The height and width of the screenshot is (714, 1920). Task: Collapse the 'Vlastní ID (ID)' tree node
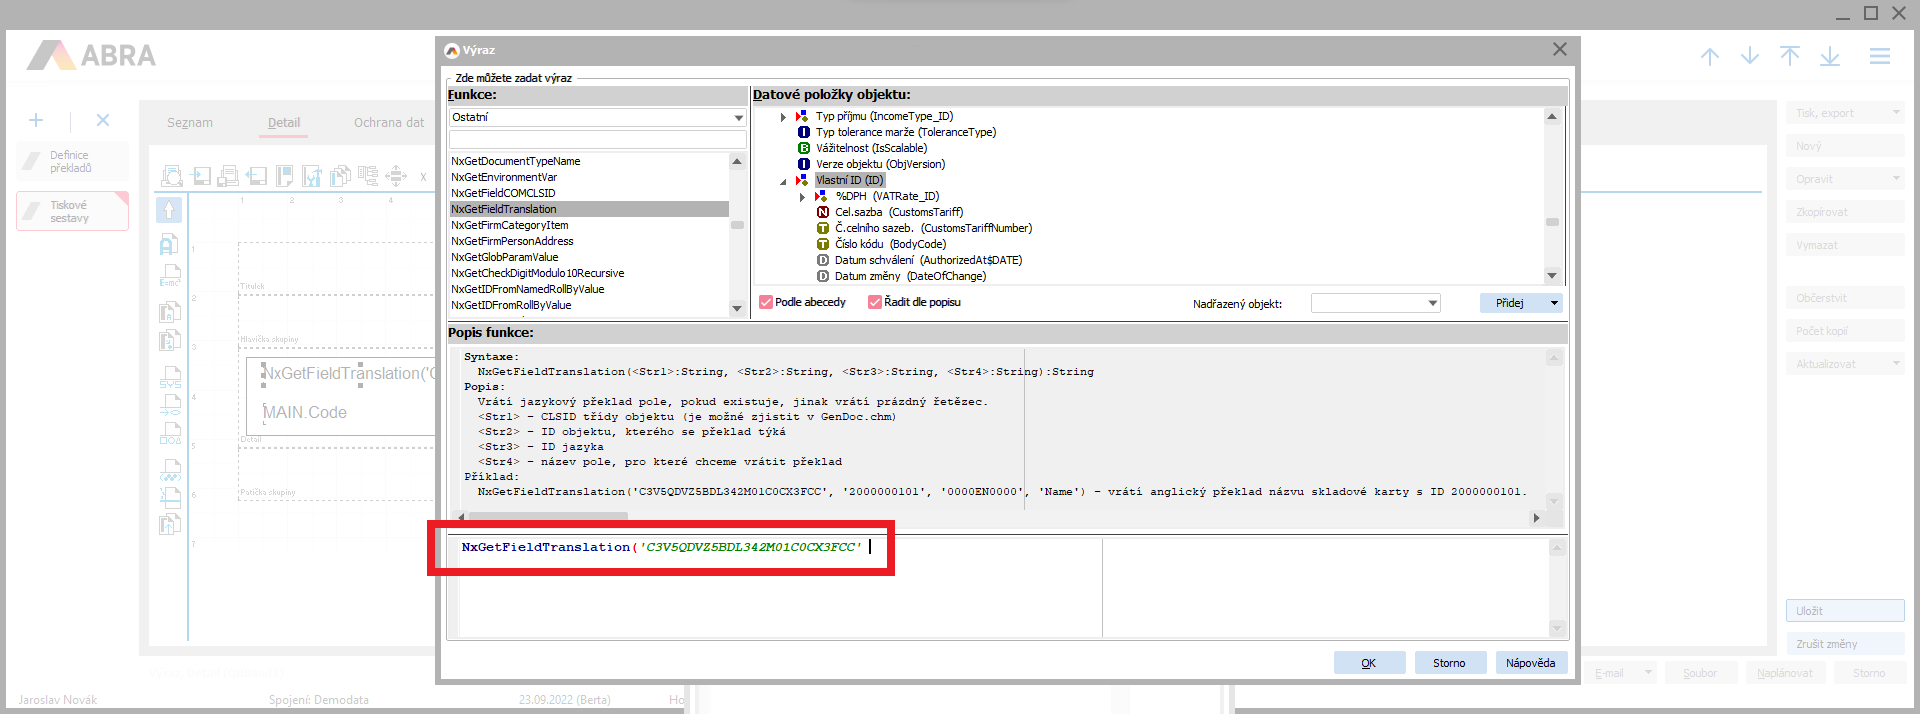coord(783,181)
